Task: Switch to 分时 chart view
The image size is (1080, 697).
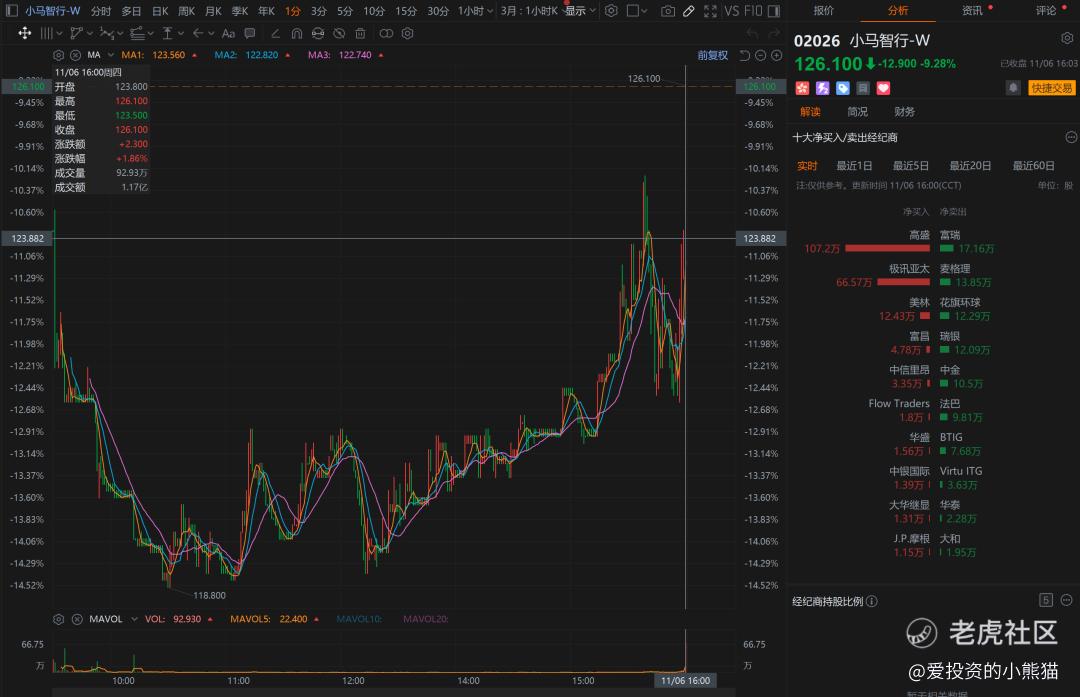Action: (x=101, y=11)
